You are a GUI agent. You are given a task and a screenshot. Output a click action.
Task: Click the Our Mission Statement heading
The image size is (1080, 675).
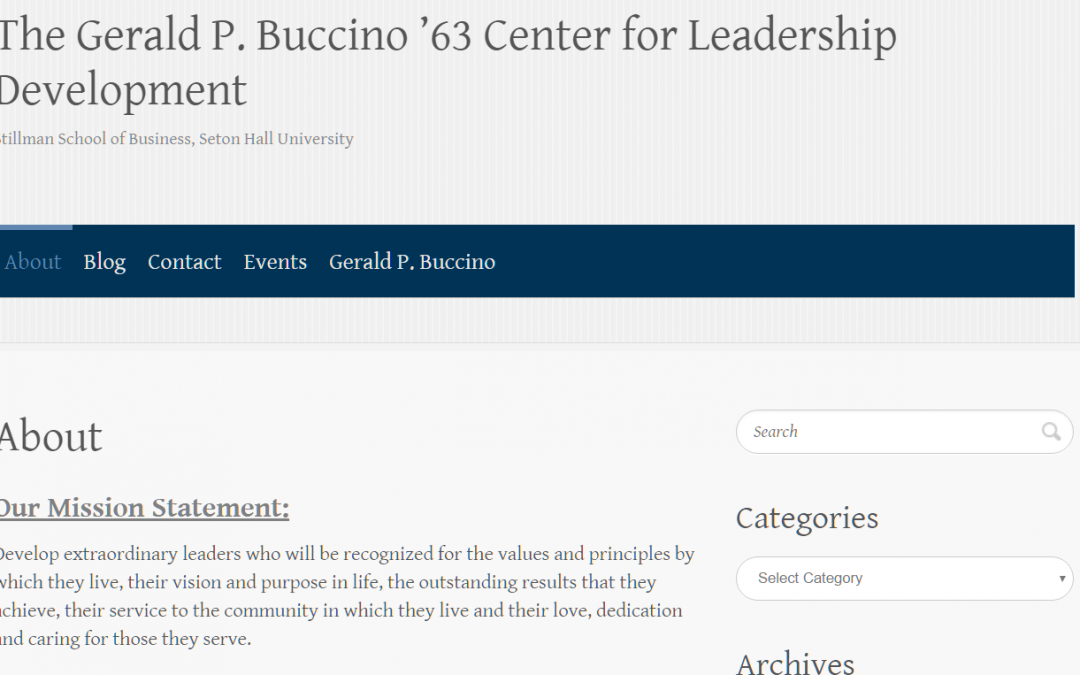tap(144, 508)
